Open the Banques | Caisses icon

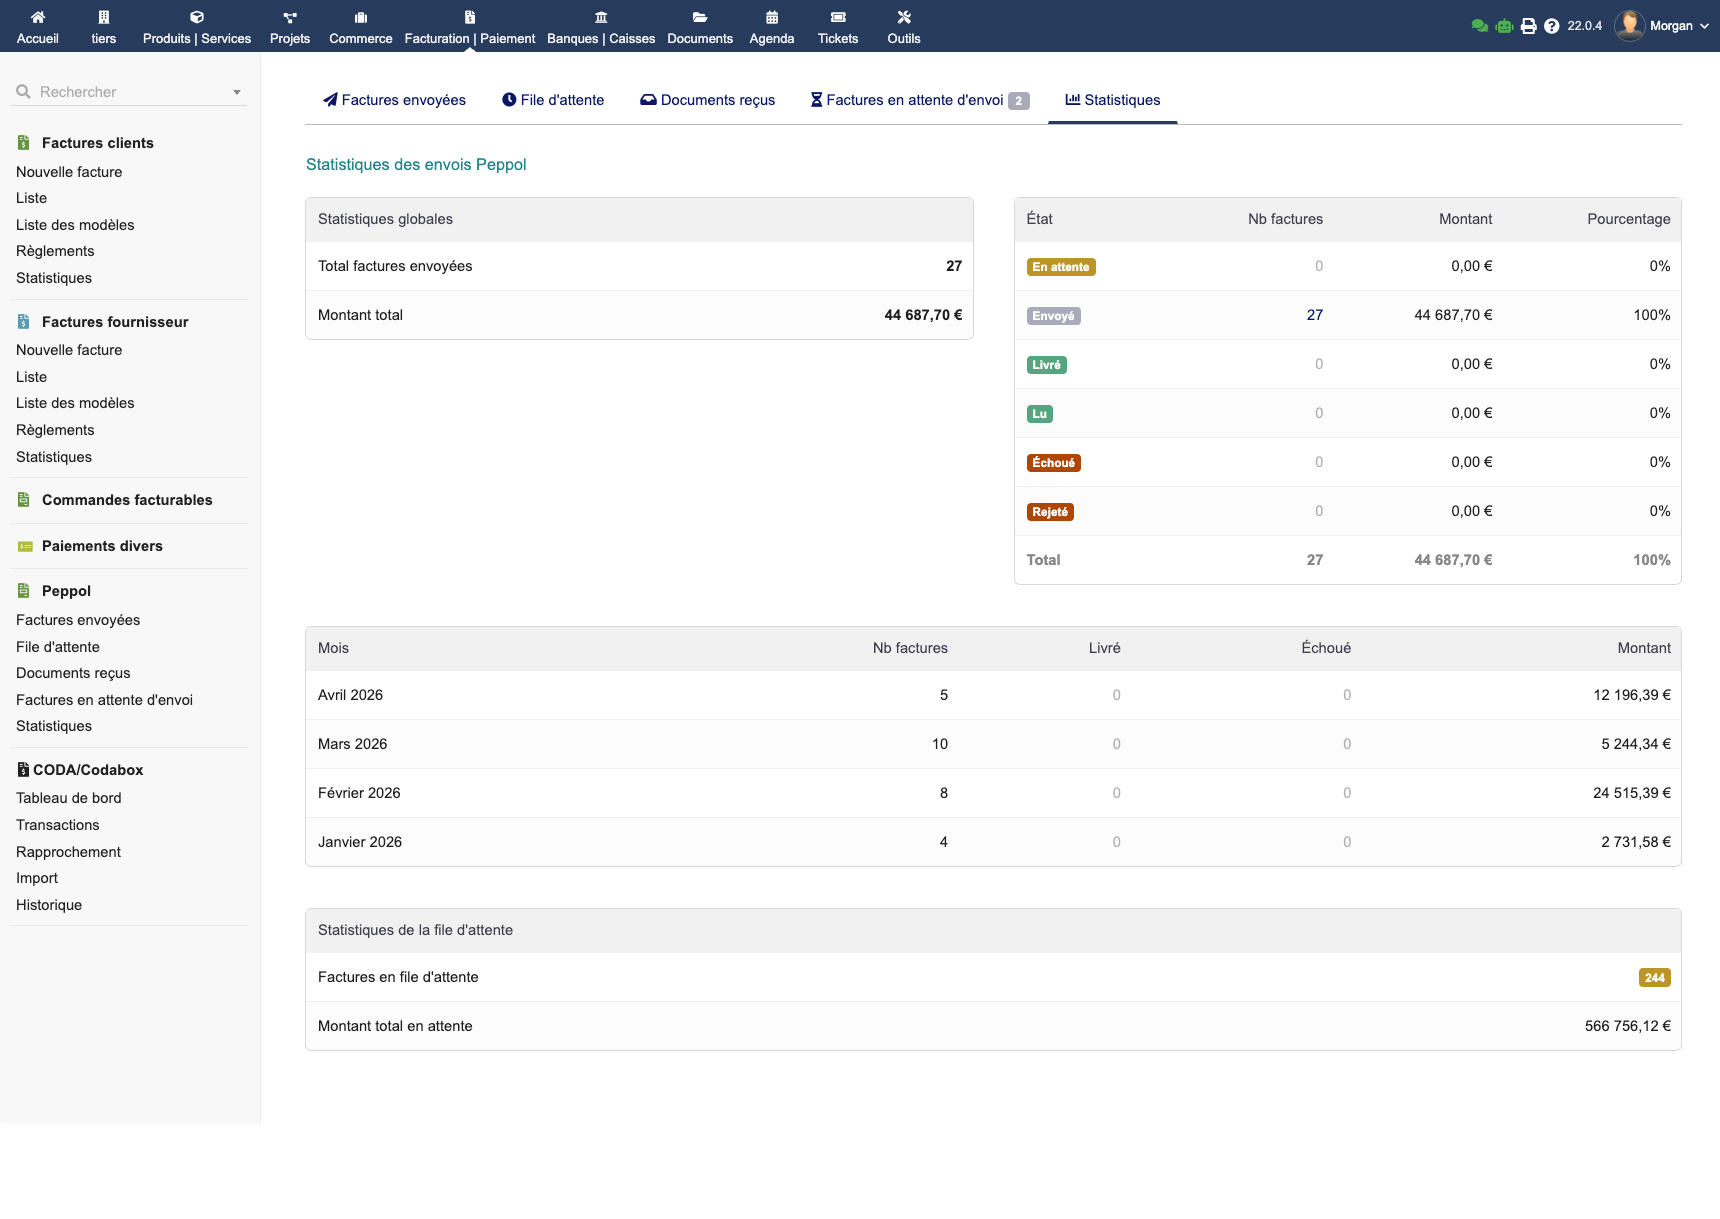coord(600,17)
